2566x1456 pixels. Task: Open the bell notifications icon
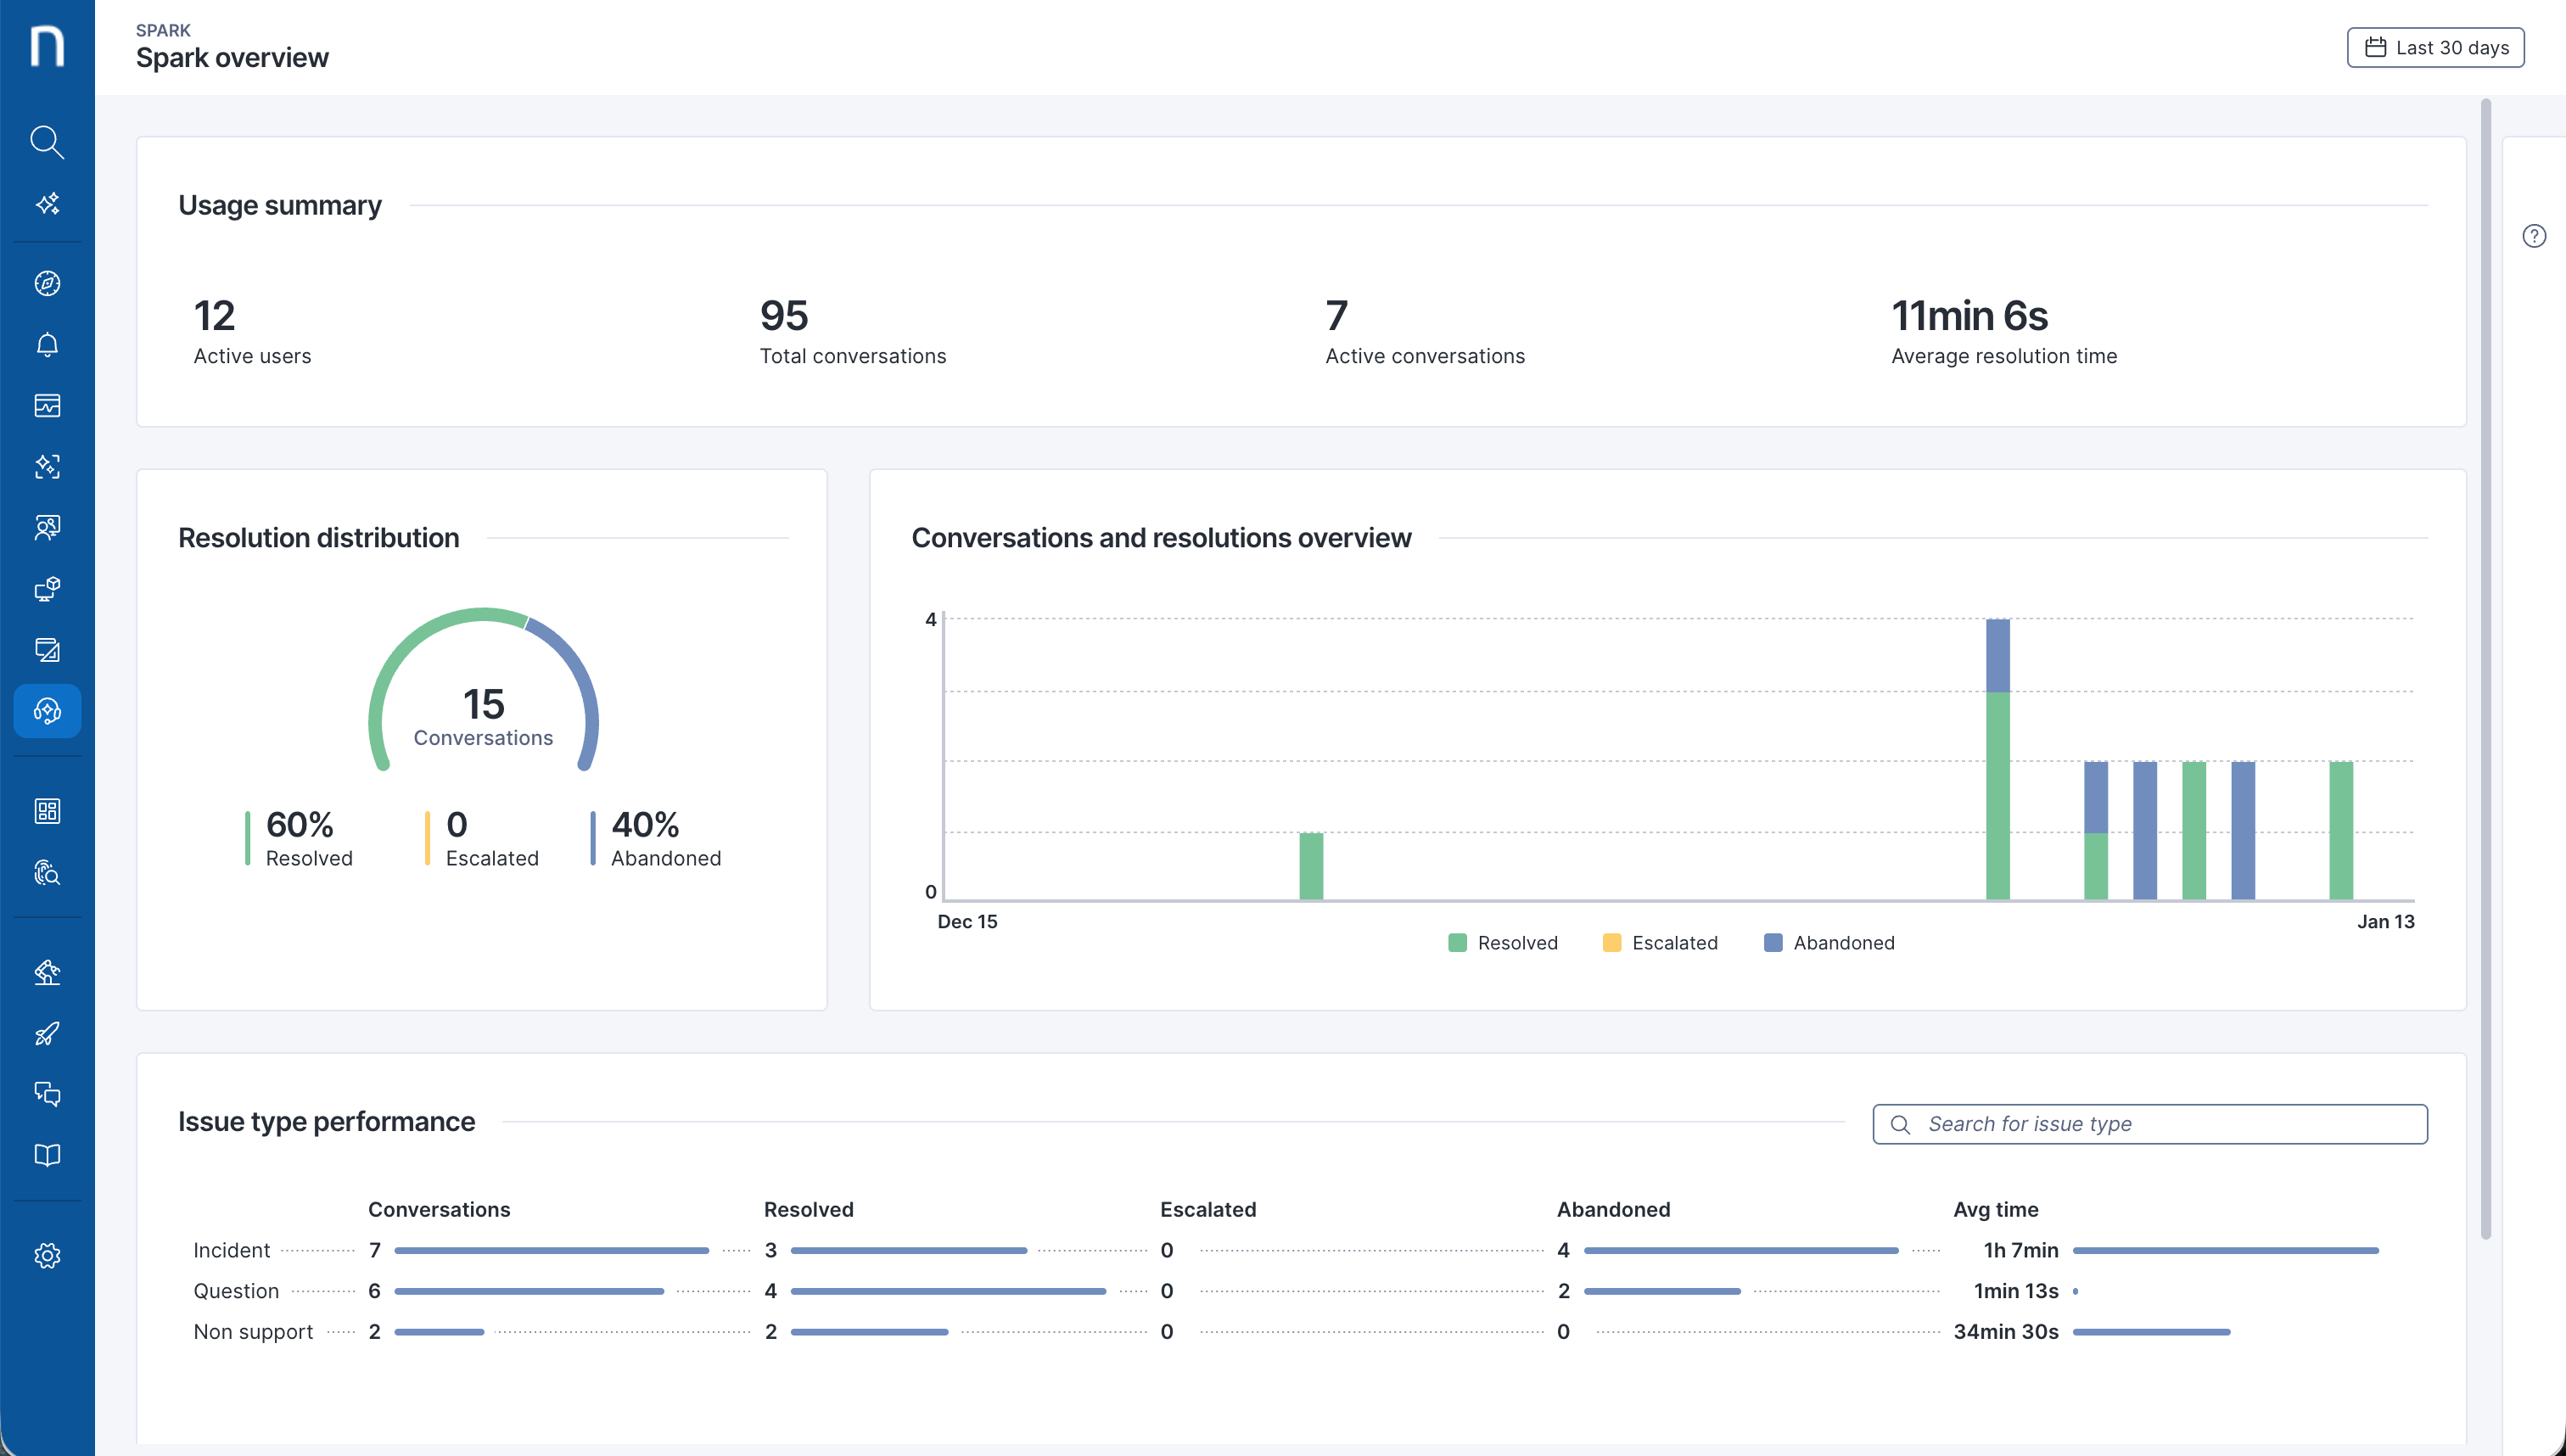tap(47, 345)
